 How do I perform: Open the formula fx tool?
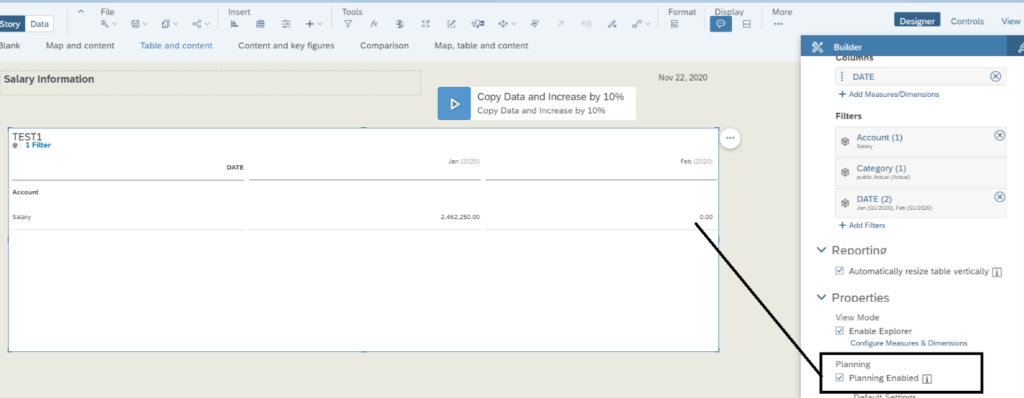[x=374, y=24]
